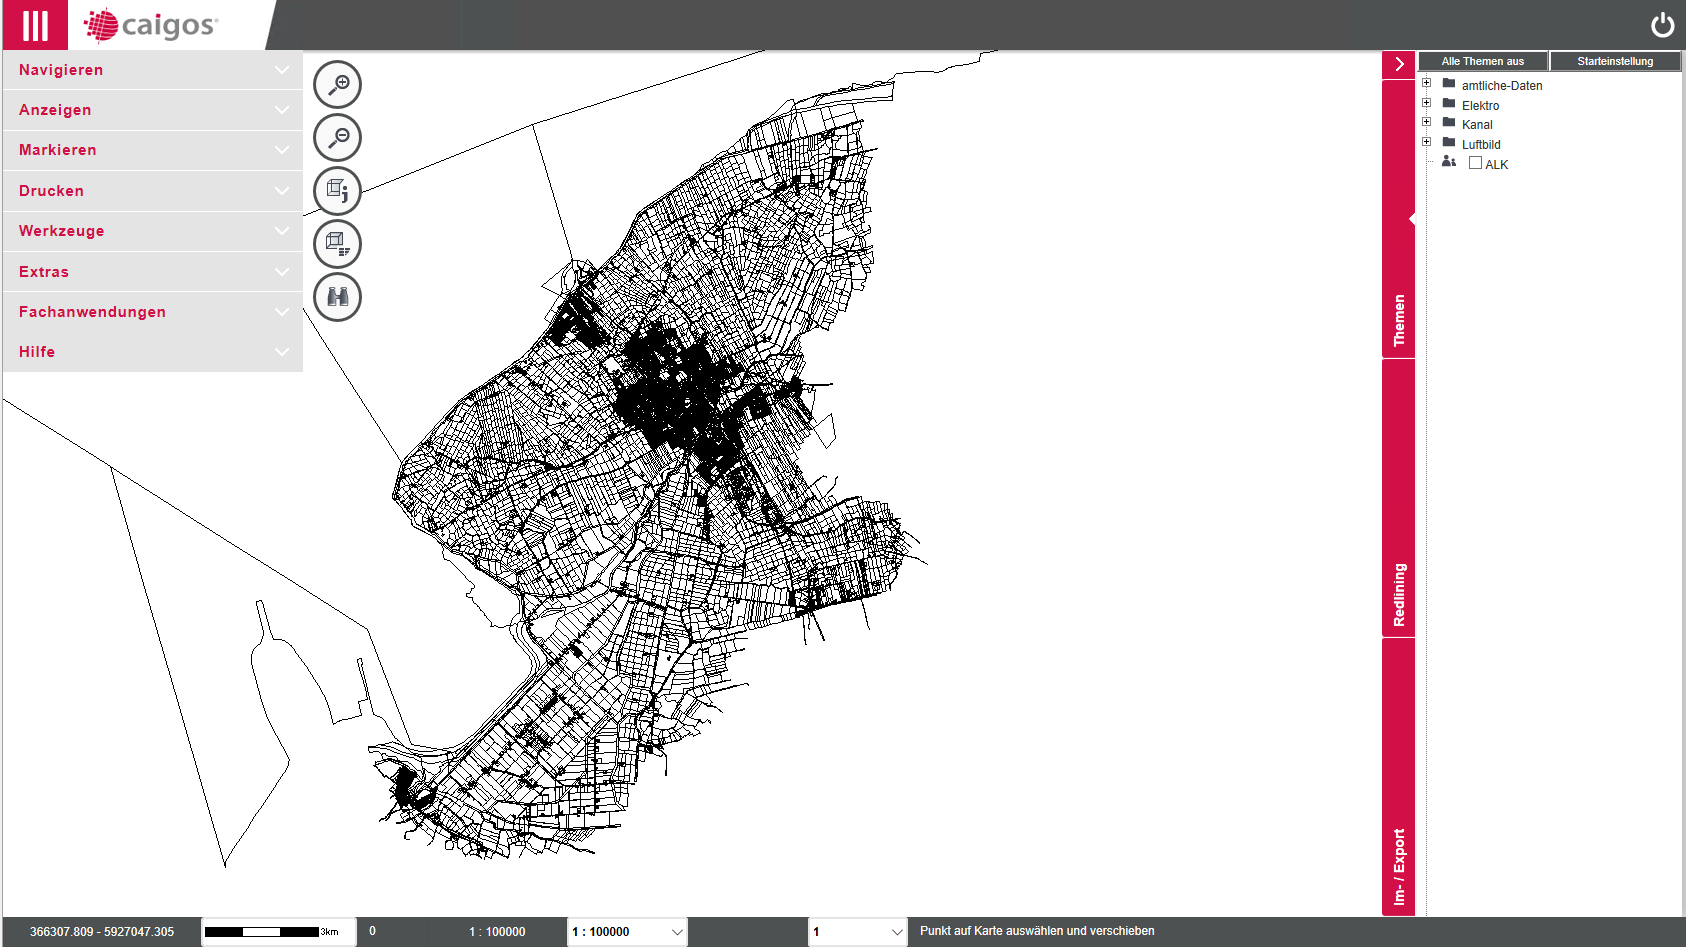This screenshot has width=1686, height=947.
Task: Expand the Luftbild folder node
Action: coord(1427,142)
